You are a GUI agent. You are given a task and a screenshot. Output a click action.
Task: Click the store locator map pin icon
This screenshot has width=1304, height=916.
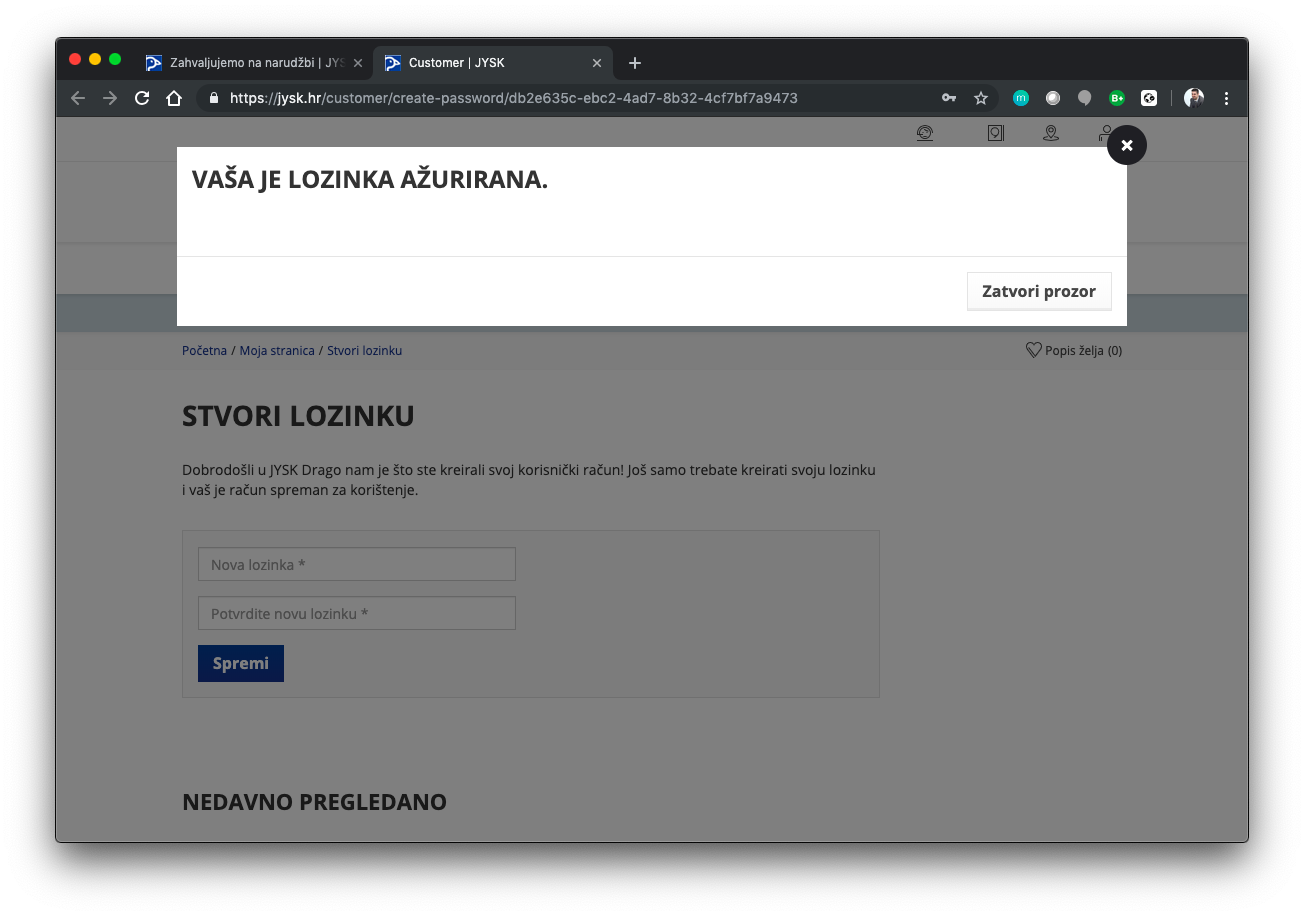1050,133
